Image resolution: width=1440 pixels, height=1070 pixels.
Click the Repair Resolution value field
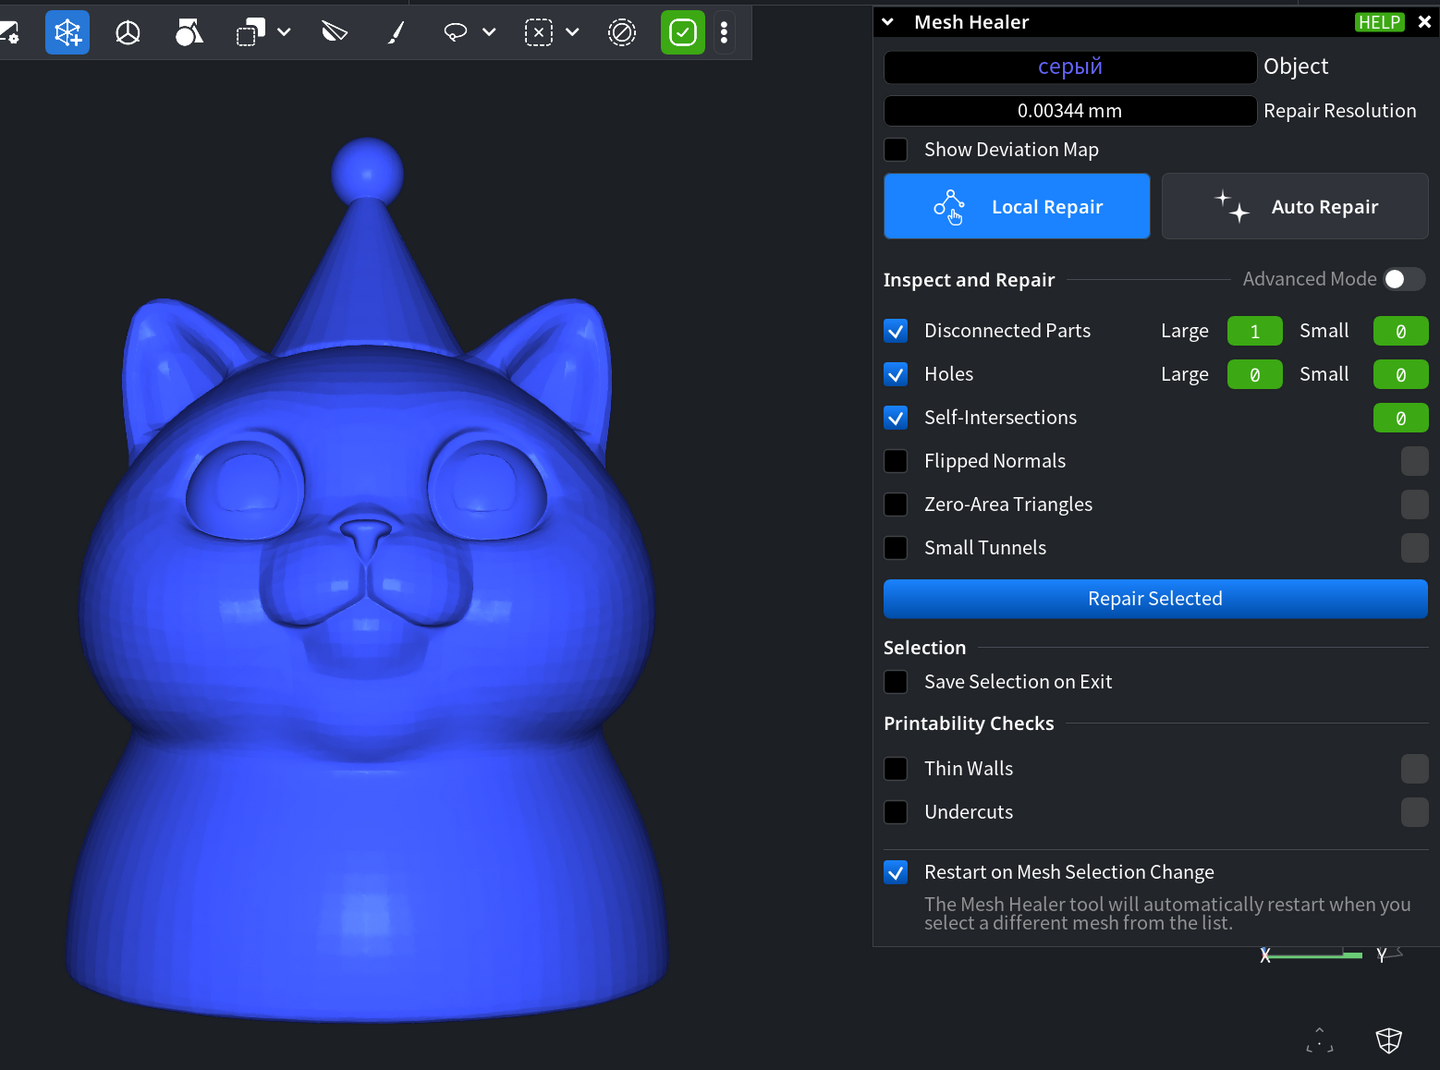pyautogui.click(x=1069, y=111)
